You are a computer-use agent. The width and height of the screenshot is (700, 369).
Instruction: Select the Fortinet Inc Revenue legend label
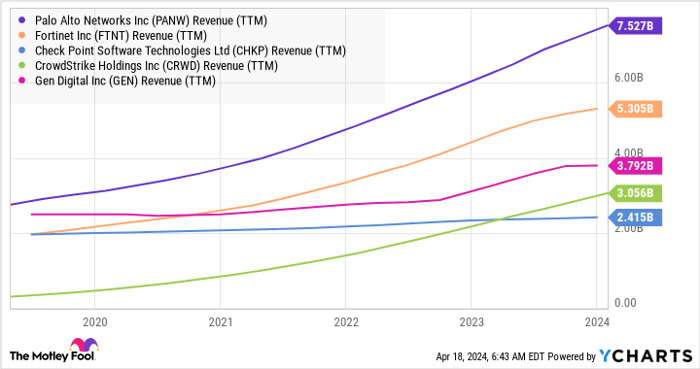[x=121, y=36]
